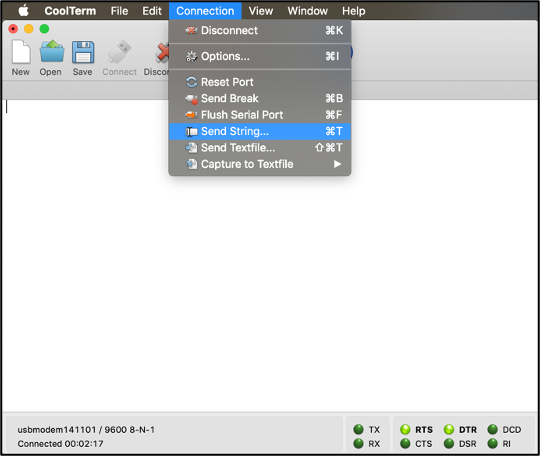
Task: Choose Flush Serial Port
Action: (x=260, y=115)
